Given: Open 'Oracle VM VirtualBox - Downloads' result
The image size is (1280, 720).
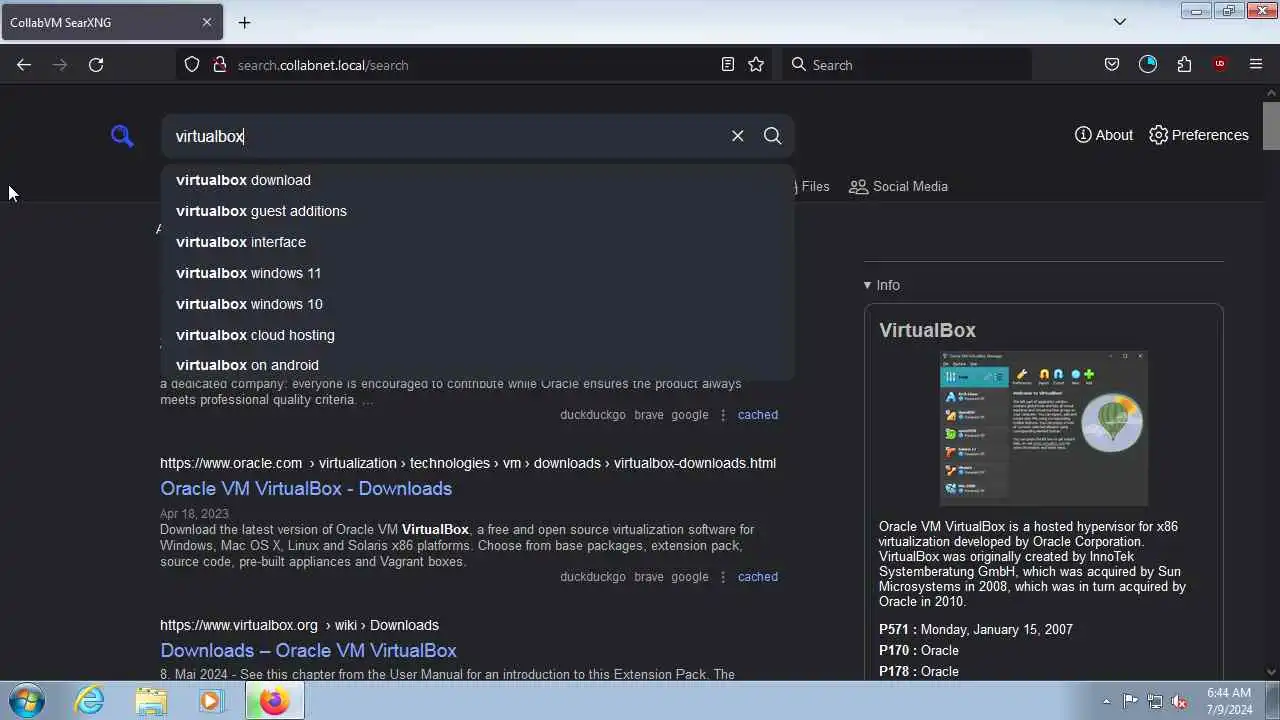Looking at the screenshot, I should (306, 488).
